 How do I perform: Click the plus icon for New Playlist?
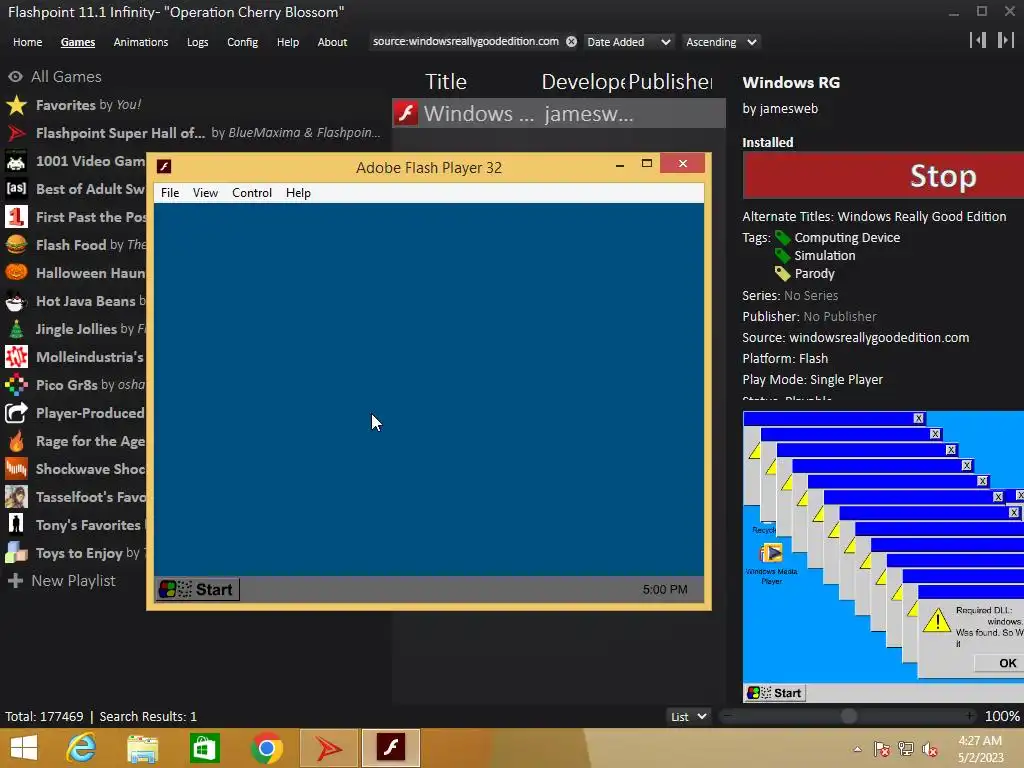pyautogui.click(x=16, y=581)
